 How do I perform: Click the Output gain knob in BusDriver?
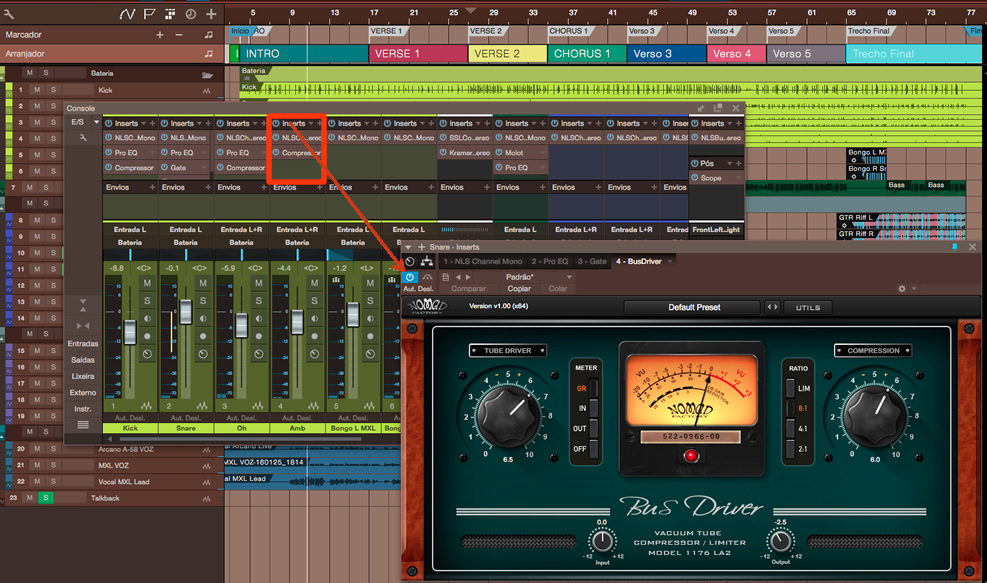point(780,541)
